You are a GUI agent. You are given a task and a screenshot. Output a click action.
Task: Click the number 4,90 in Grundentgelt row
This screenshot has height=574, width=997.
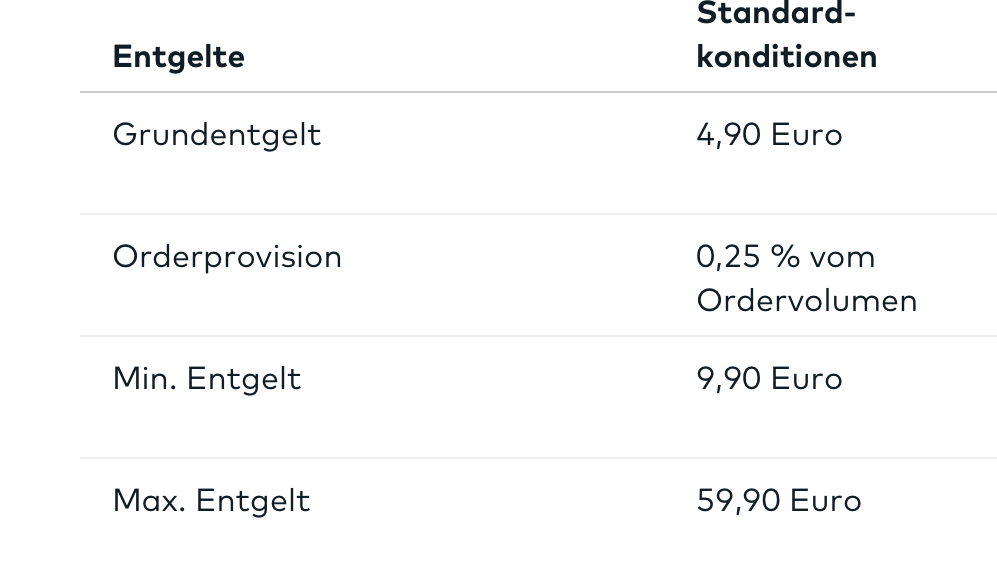click(729, 135)
